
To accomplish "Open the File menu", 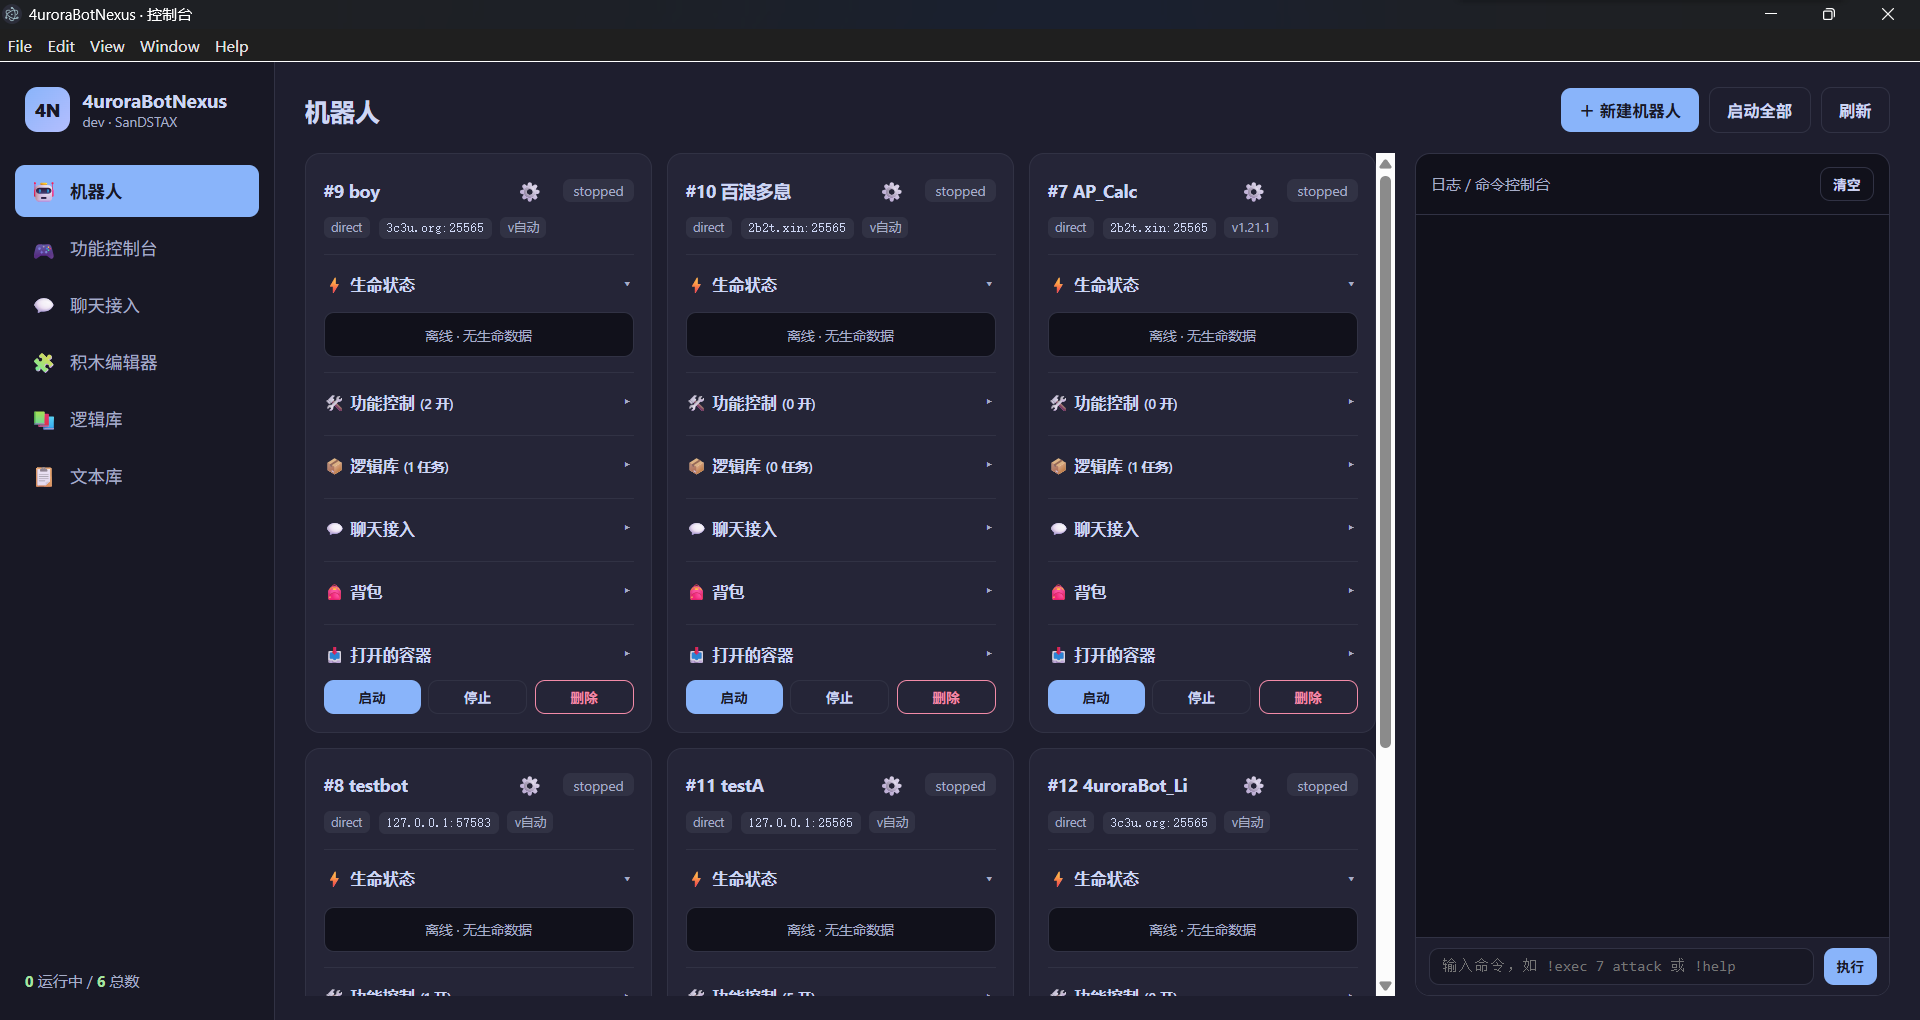I will pyautogui.click(x=20, y=46).
